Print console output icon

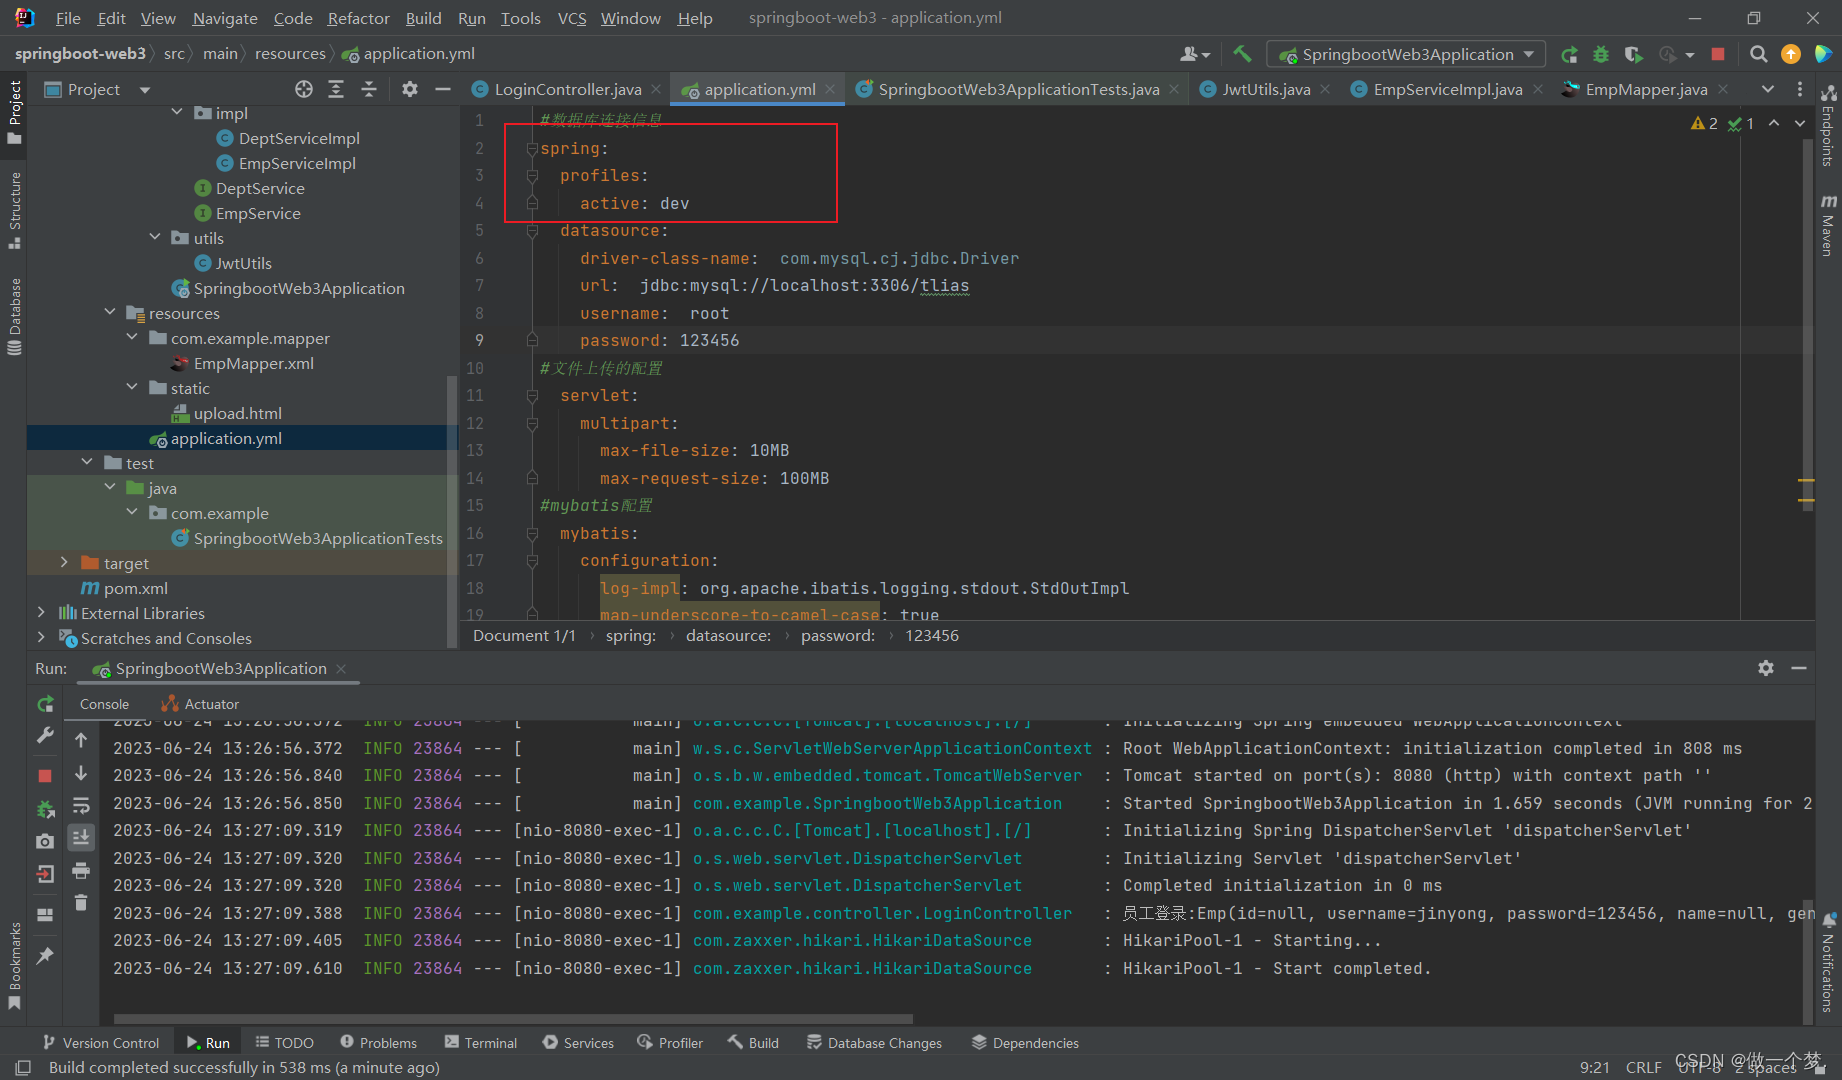81,870
